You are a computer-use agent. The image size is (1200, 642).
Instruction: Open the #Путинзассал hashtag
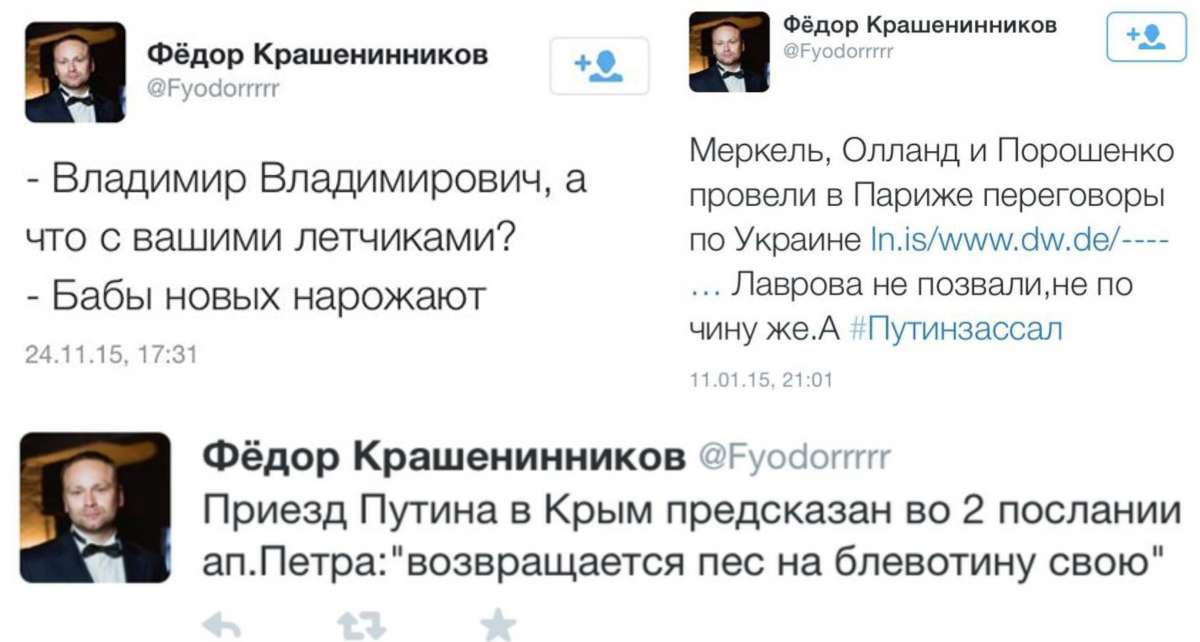[958, 329]
